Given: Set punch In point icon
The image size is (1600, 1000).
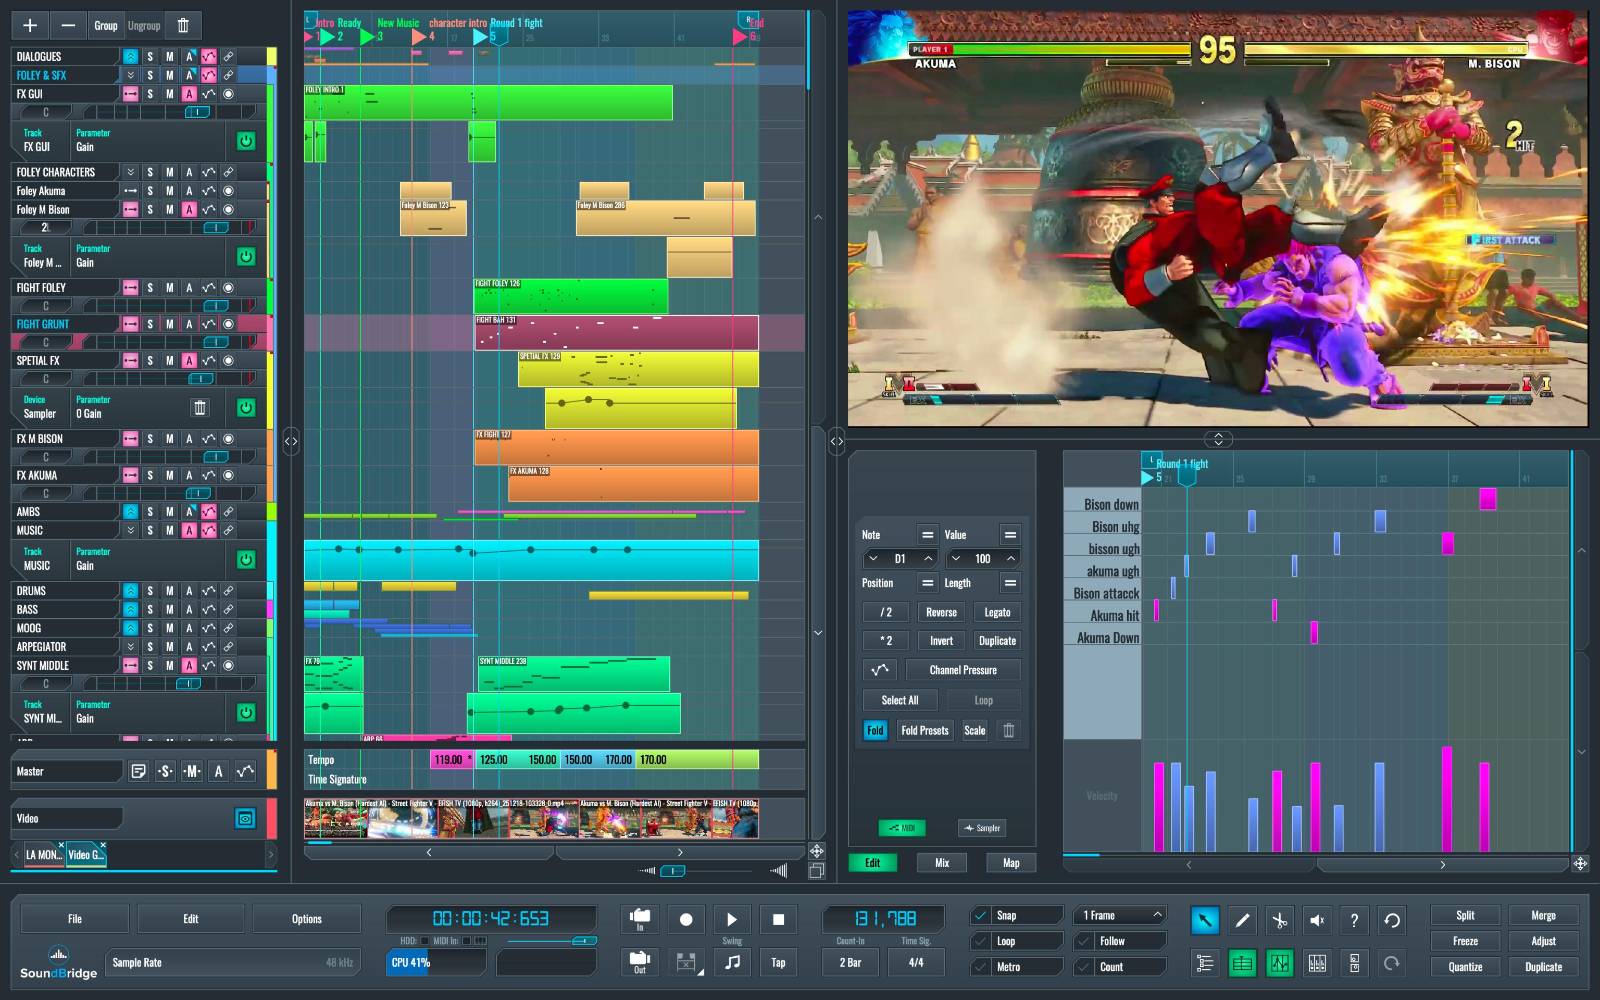Looking at the screenshot, I should (x=640, y=919).
